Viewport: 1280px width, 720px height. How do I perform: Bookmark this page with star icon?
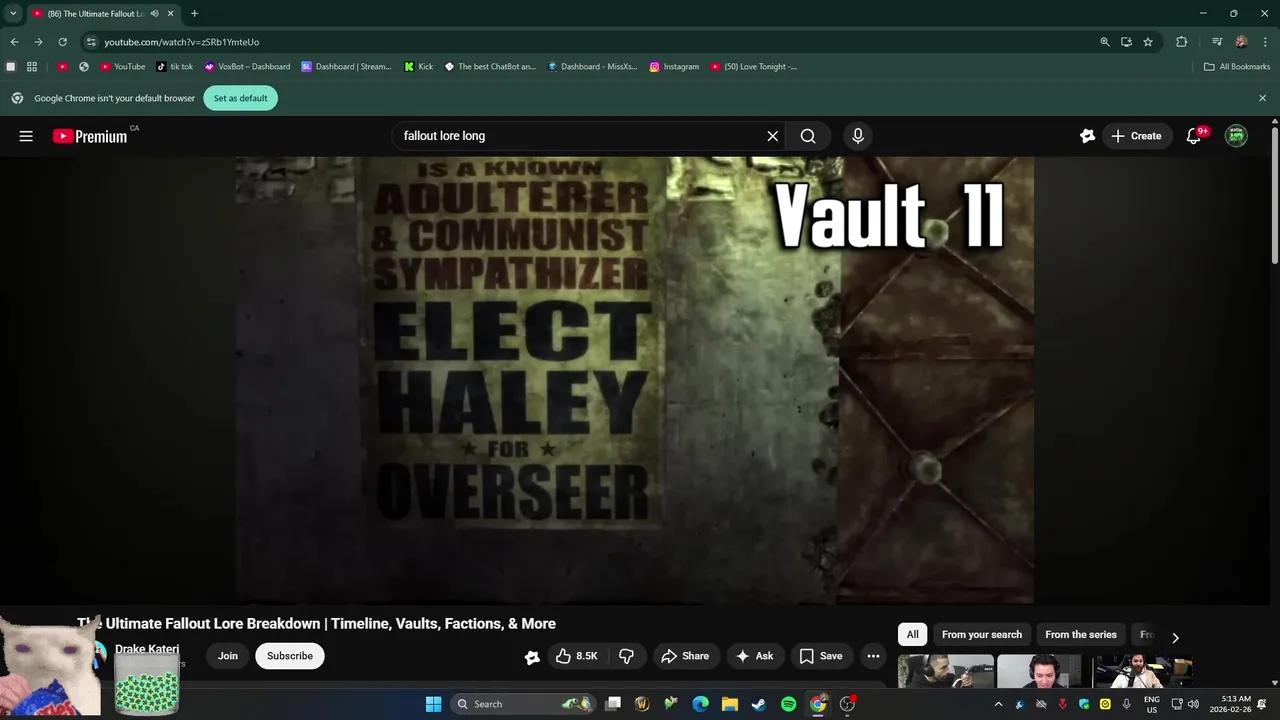tap(1148, 42)
